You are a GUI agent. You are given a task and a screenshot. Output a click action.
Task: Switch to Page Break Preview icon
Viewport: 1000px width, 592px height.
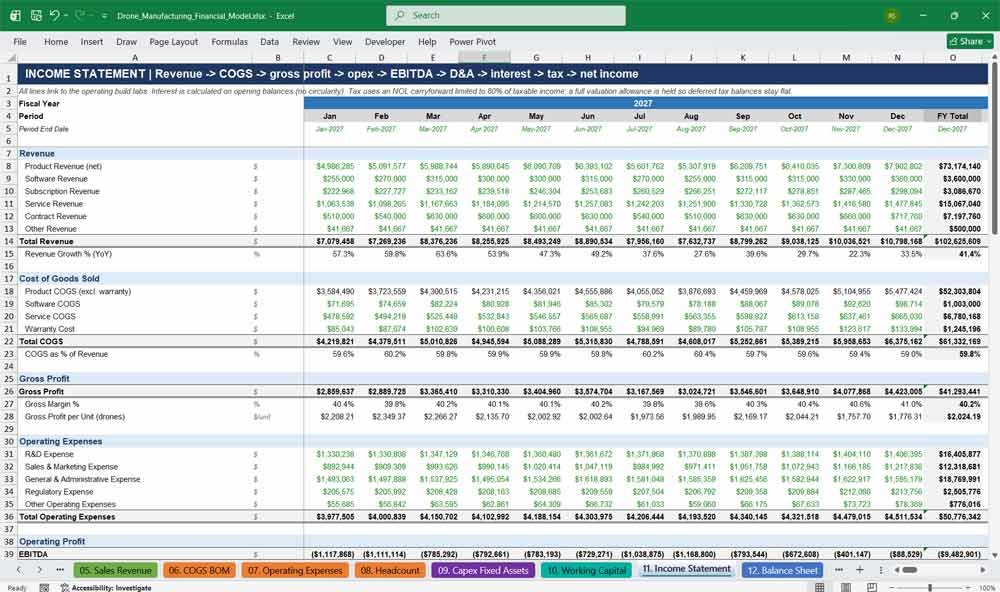coord(871,588)
